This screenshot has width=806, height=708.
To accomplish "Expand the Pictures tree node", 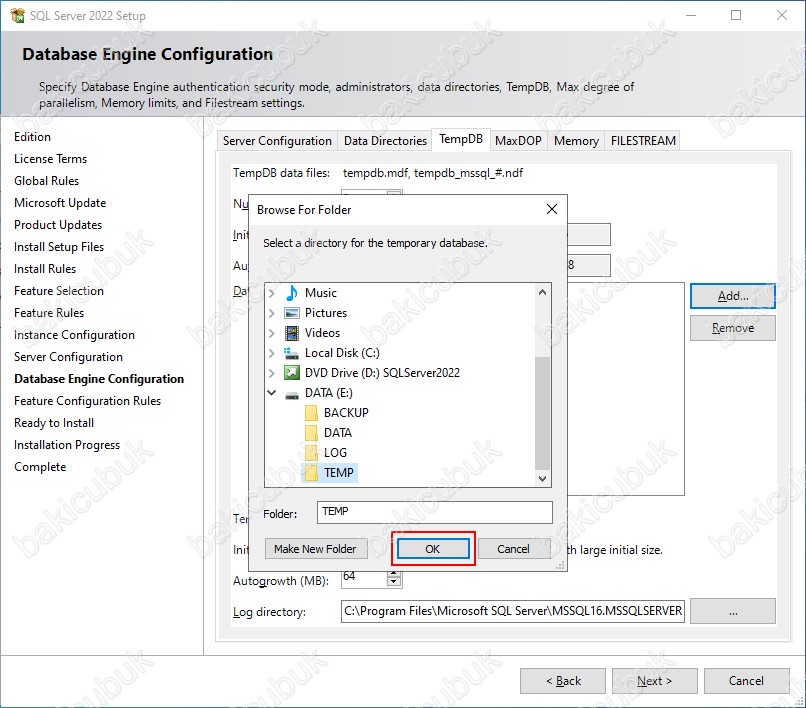I will point(271,313).
